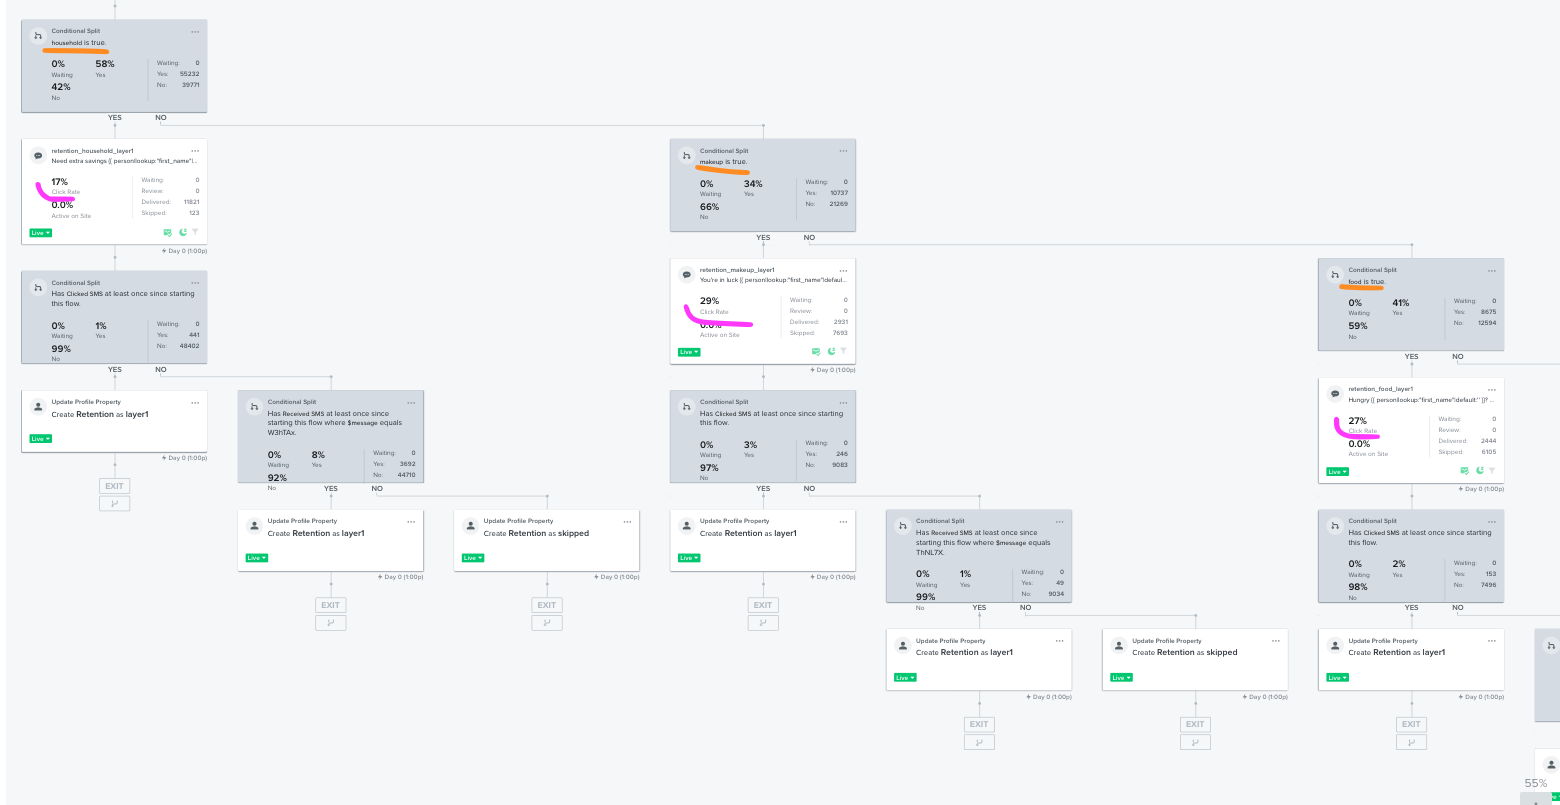Image resolution: width=1560 pixels, height=805 pixels.
Task: Click the 55% zoom level indicator
Action: [1535, 783]
